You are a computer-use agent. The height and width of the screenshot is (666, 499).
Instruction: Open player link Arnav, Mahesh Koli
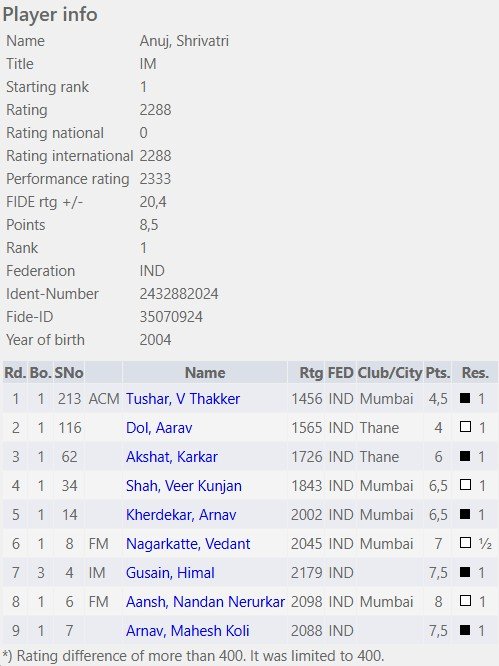(187, 631)
